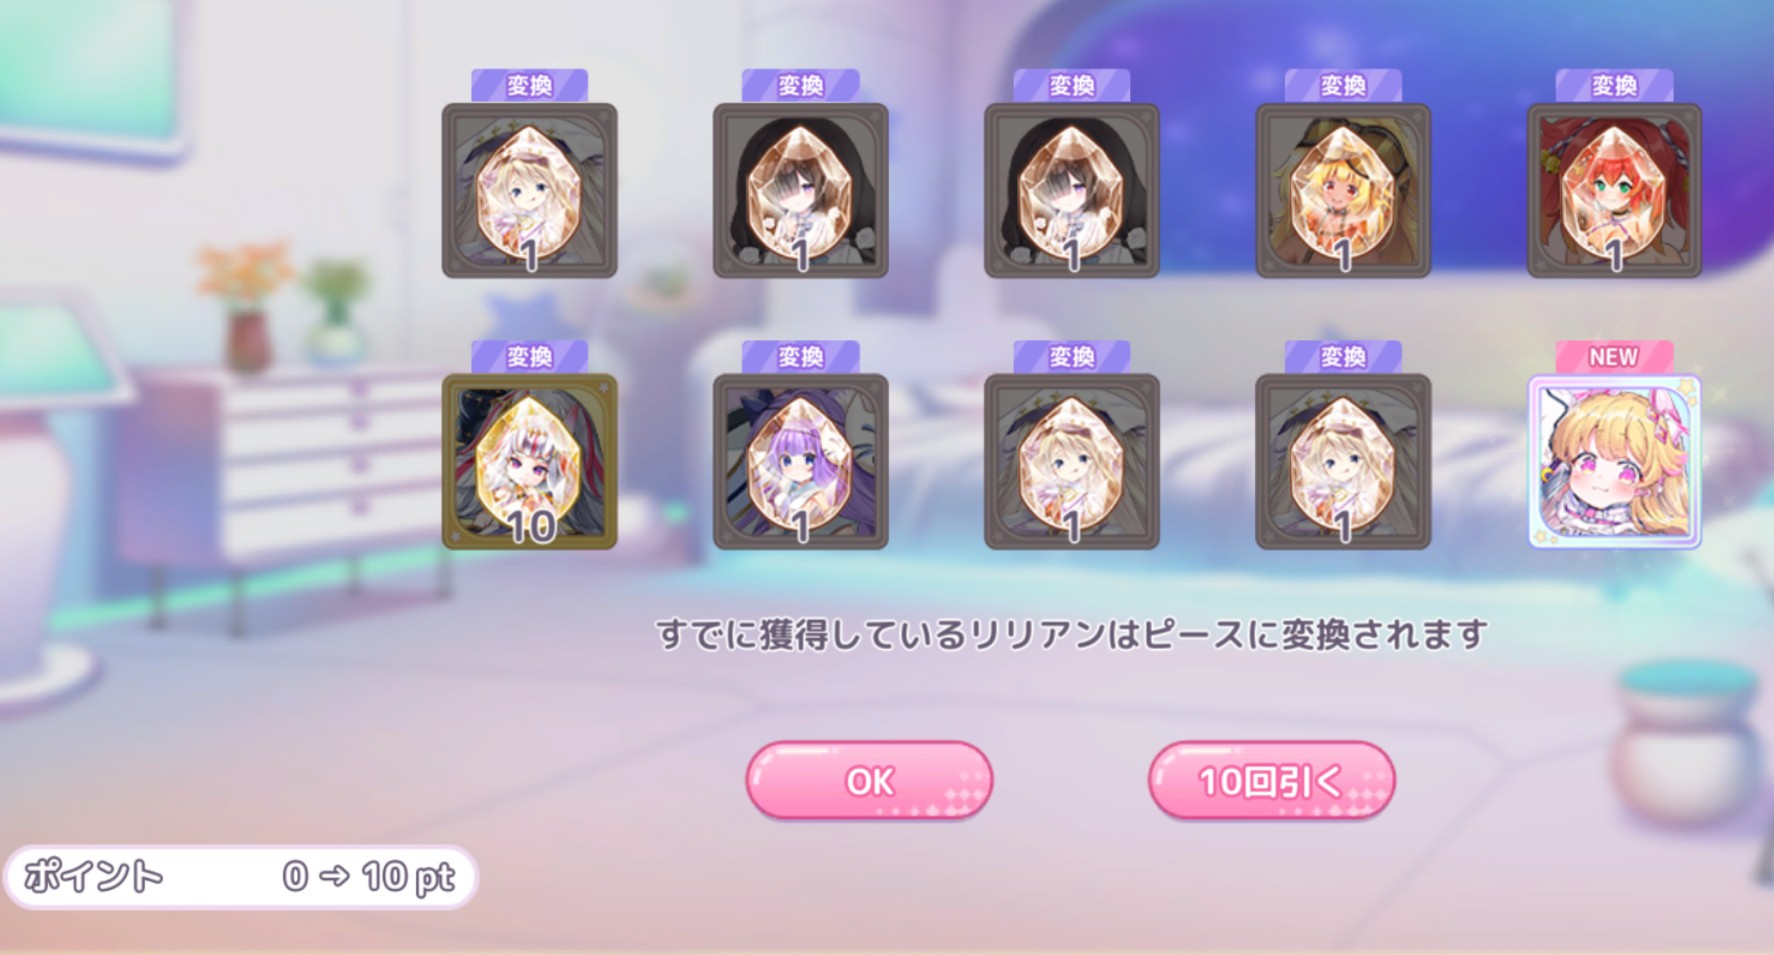The width and height of the screenshot is (1774, 955).
Task: Tap the 変換 label above red-haired crystal
Action: click(x=1614, y=85)
